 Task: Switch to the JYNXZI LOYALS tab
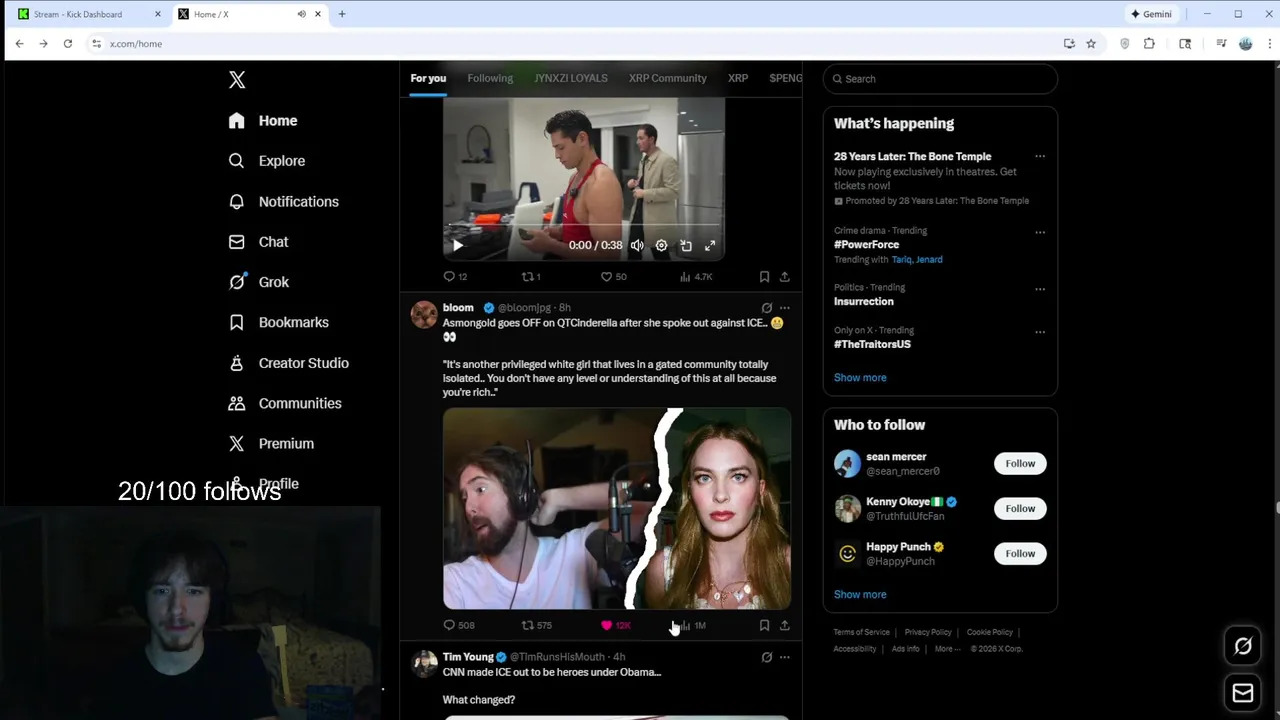point(571,78)
